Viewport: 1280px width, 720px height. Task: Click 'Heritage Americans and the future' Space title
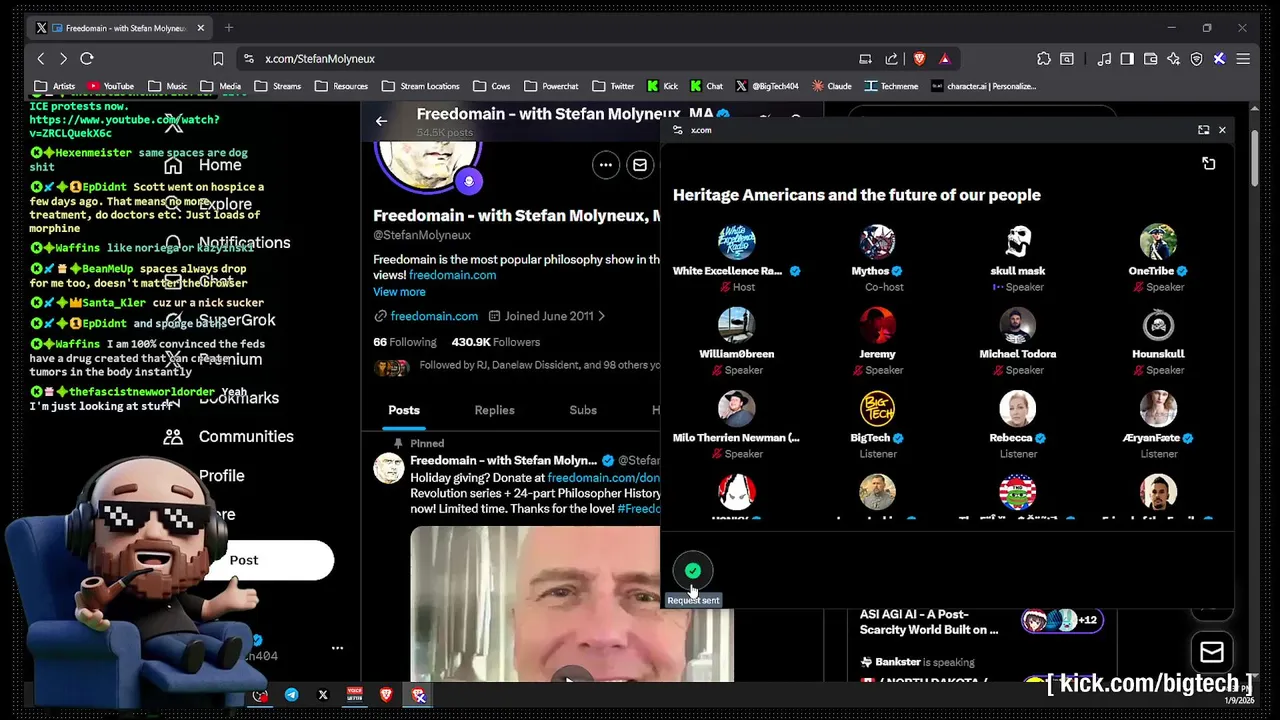coord(857,195)
